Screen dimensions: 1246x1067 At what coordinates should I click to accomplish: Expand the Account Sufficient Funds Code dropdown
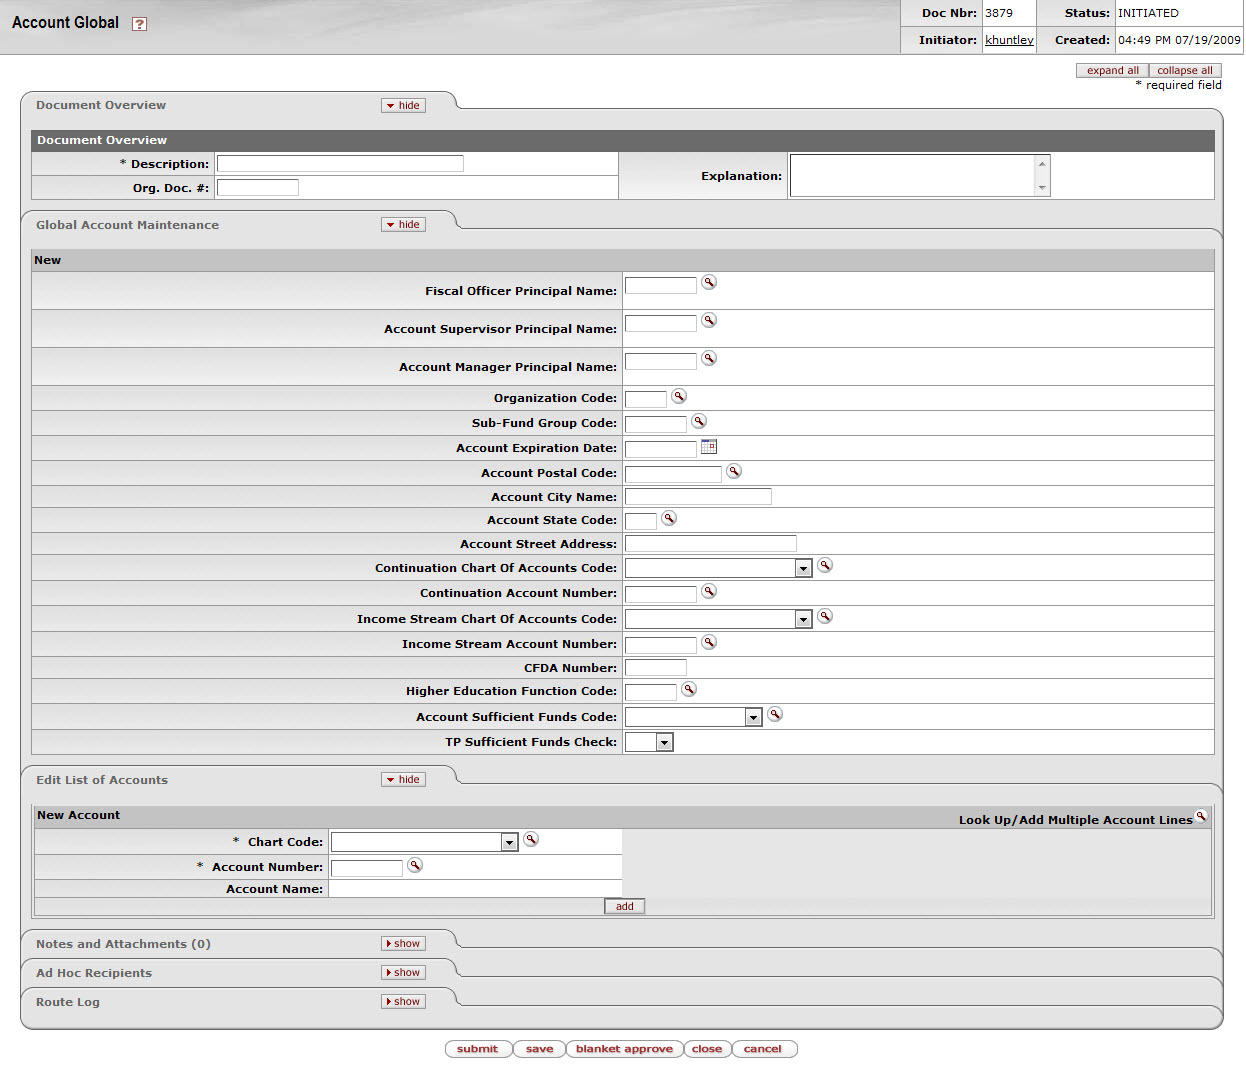693,717
